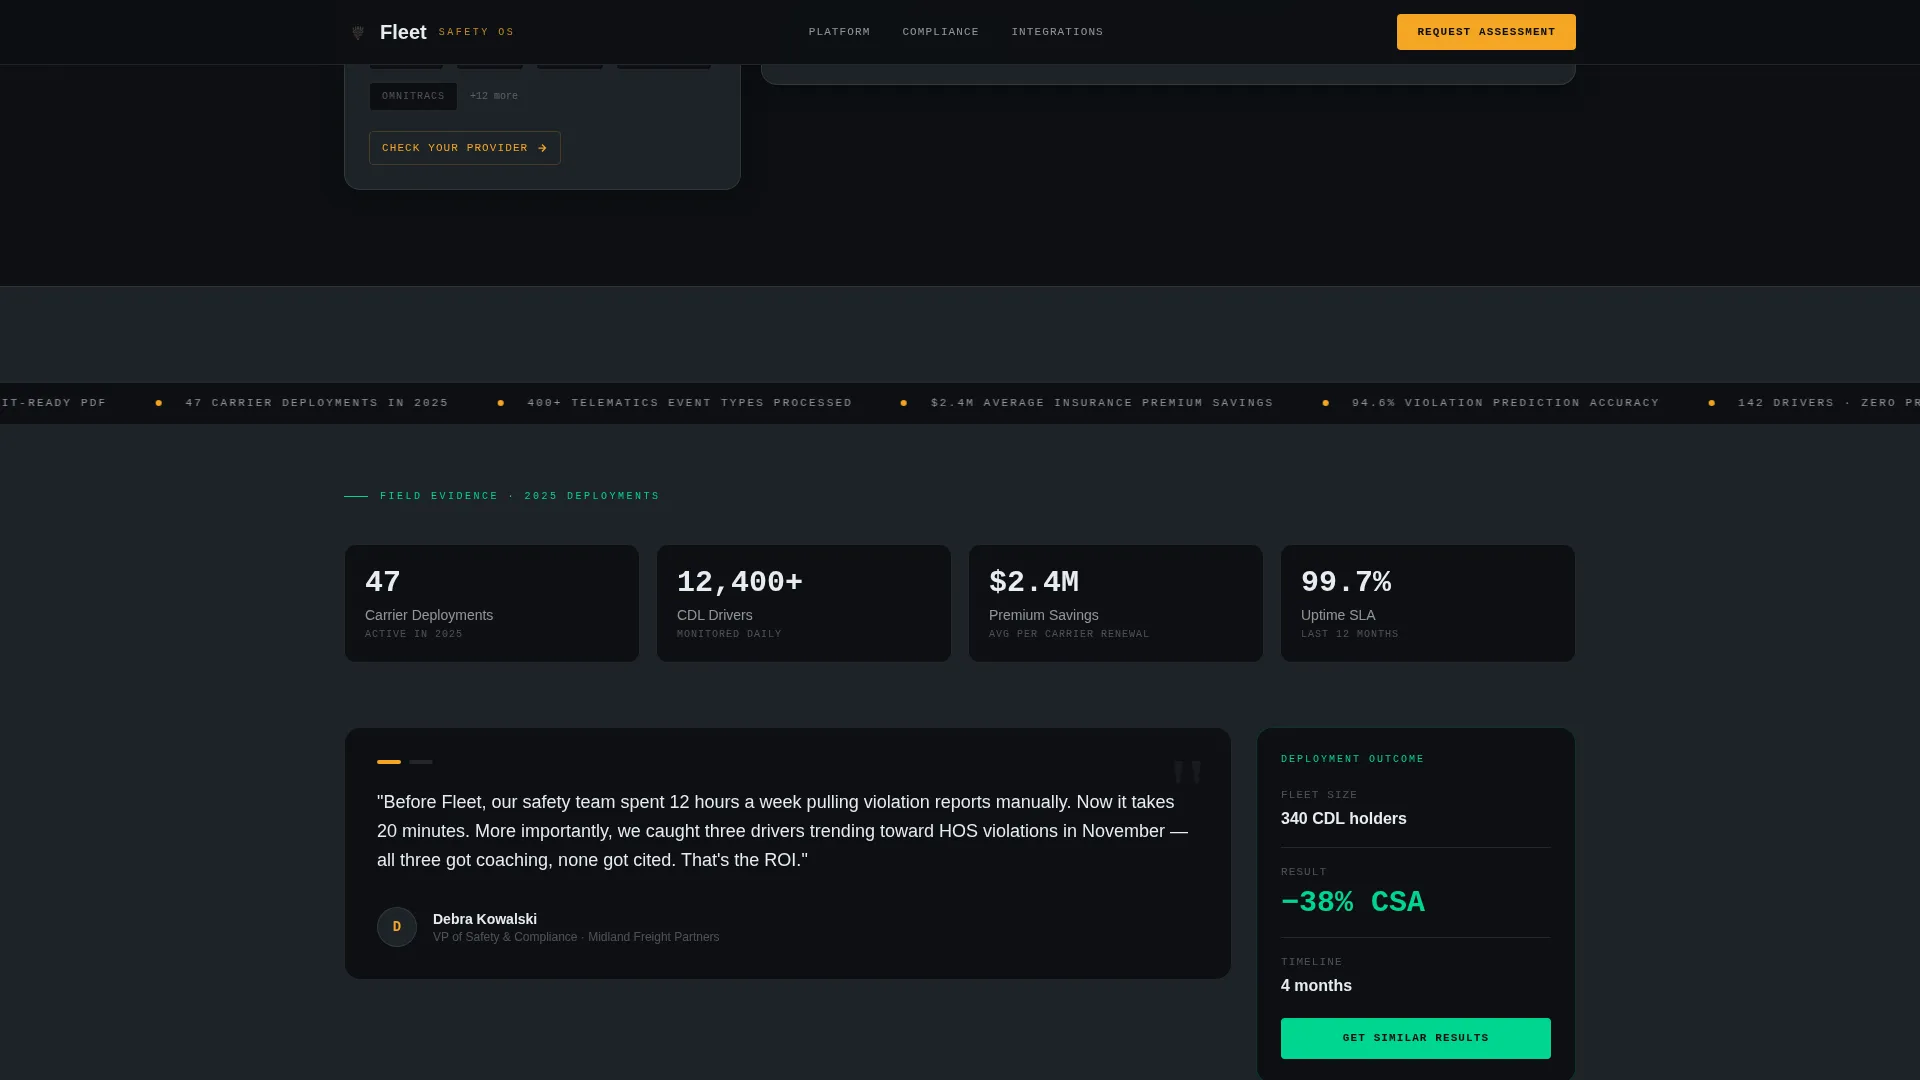Click the +12 more providers text

494,96
